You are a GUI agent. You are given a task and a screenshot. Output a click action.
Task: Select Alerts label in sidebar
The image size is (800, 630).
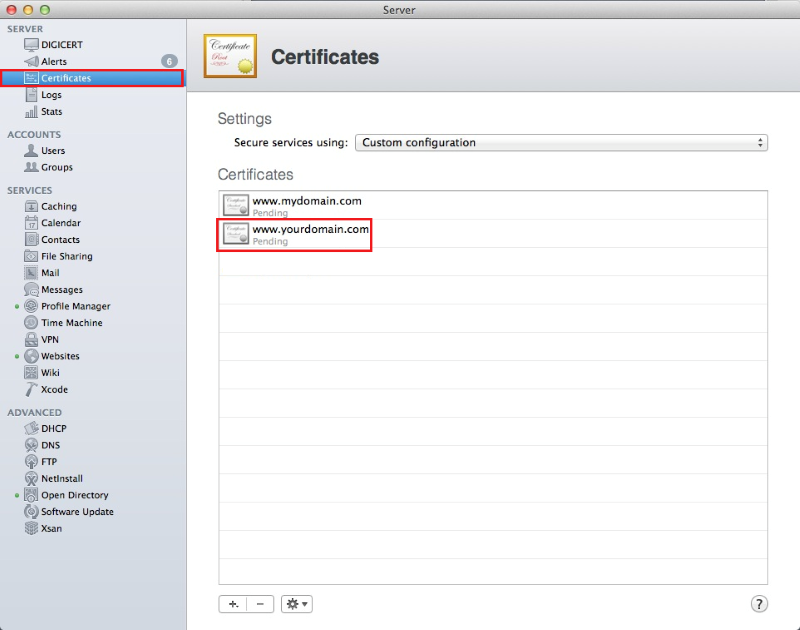54,61
